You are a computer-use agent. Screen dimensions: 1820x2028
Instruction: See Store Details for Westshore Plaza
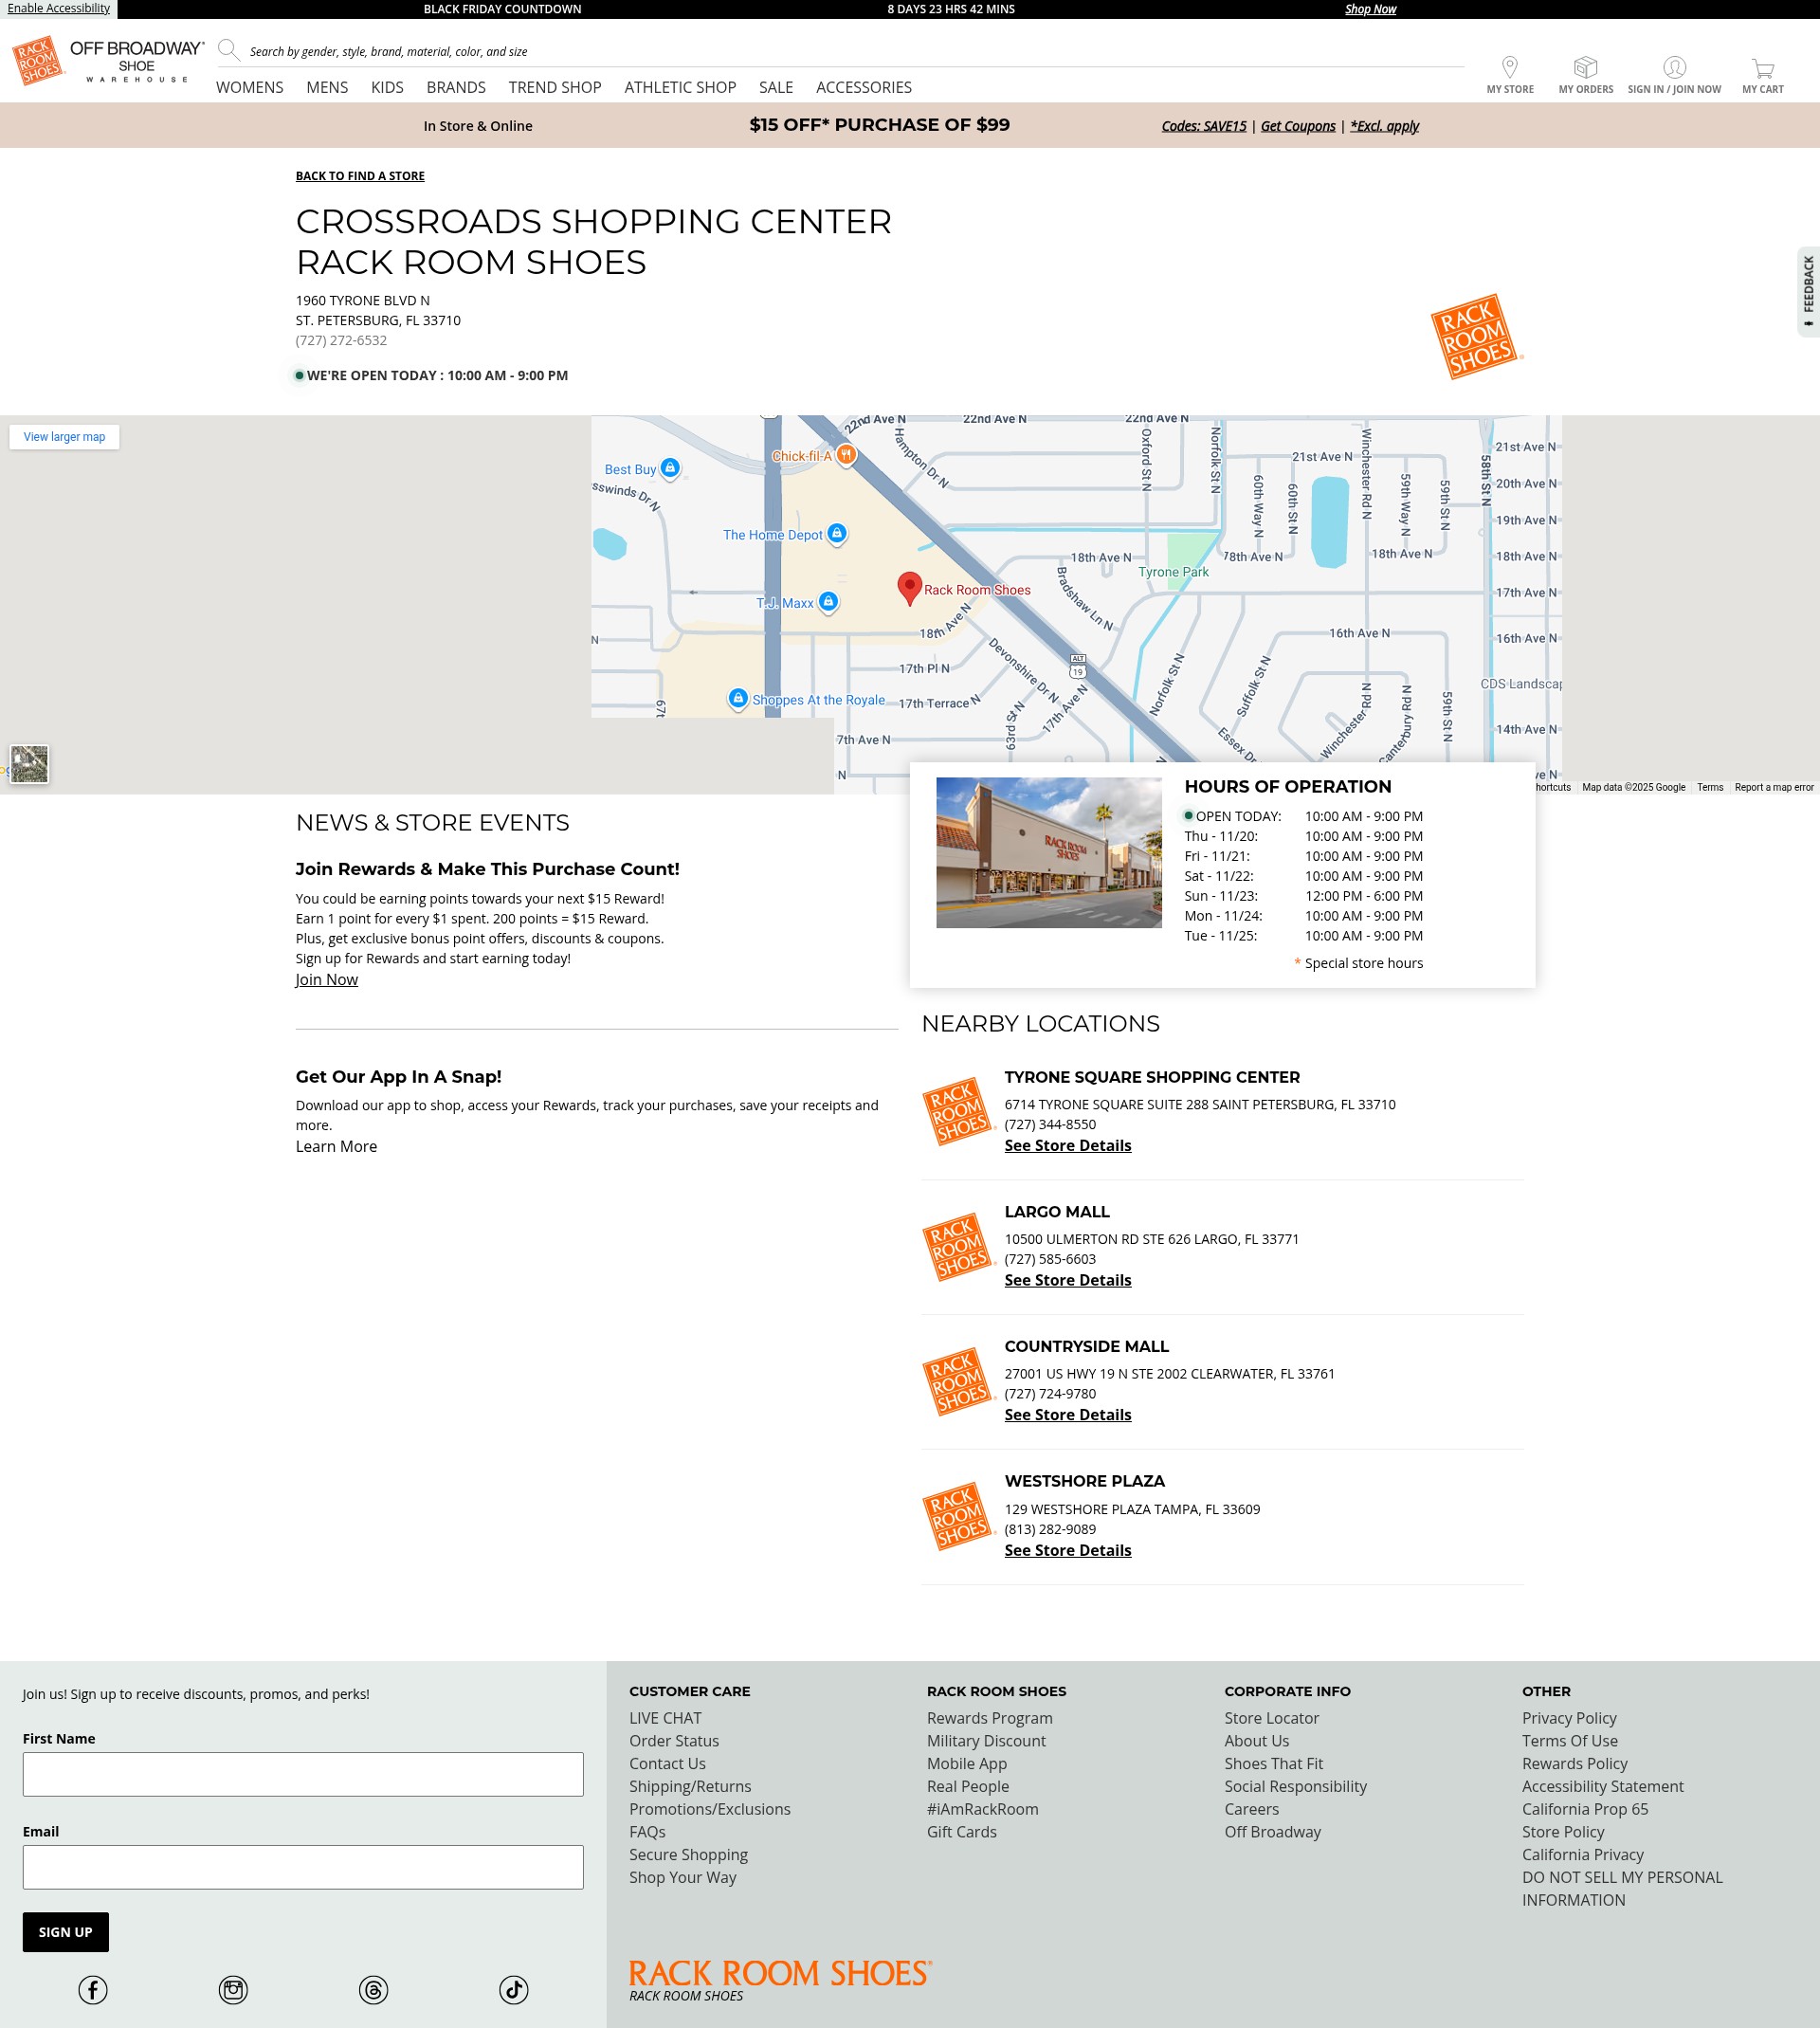pos(1067,1550)
